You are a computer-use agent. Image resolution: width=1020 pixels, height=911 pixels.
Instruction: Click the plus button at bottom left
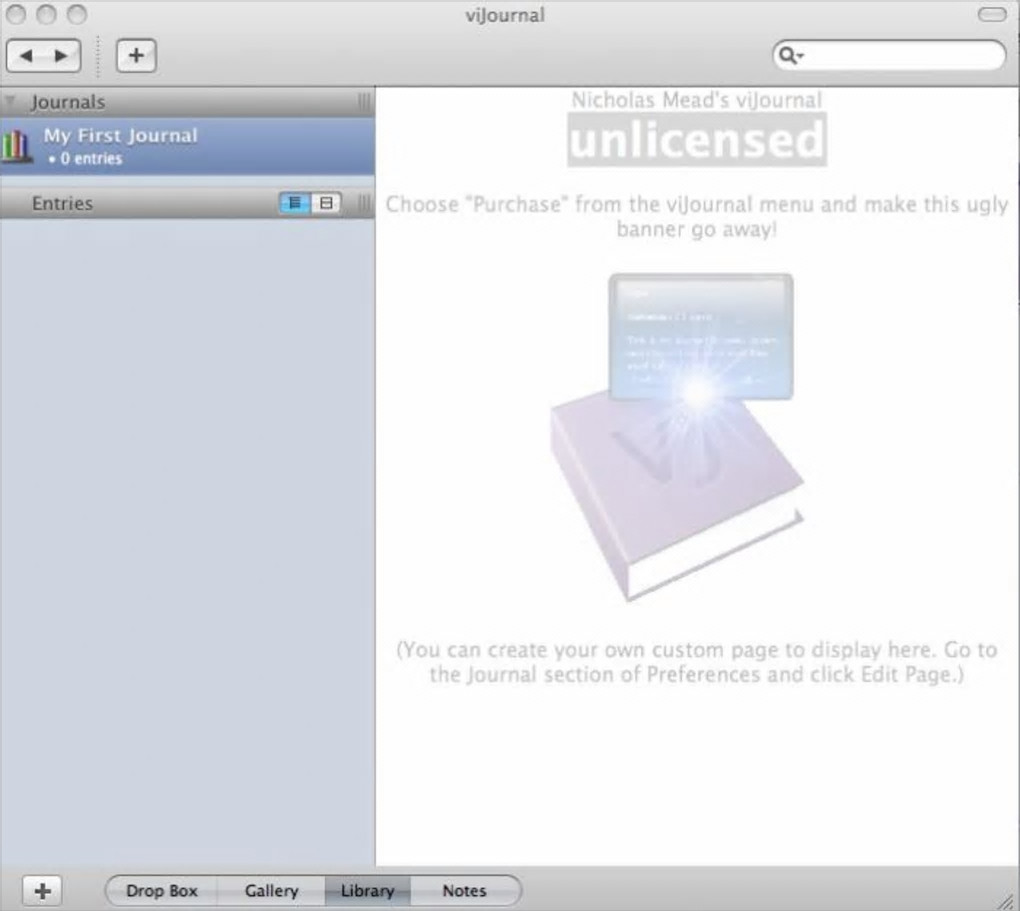tap(42, 891)
